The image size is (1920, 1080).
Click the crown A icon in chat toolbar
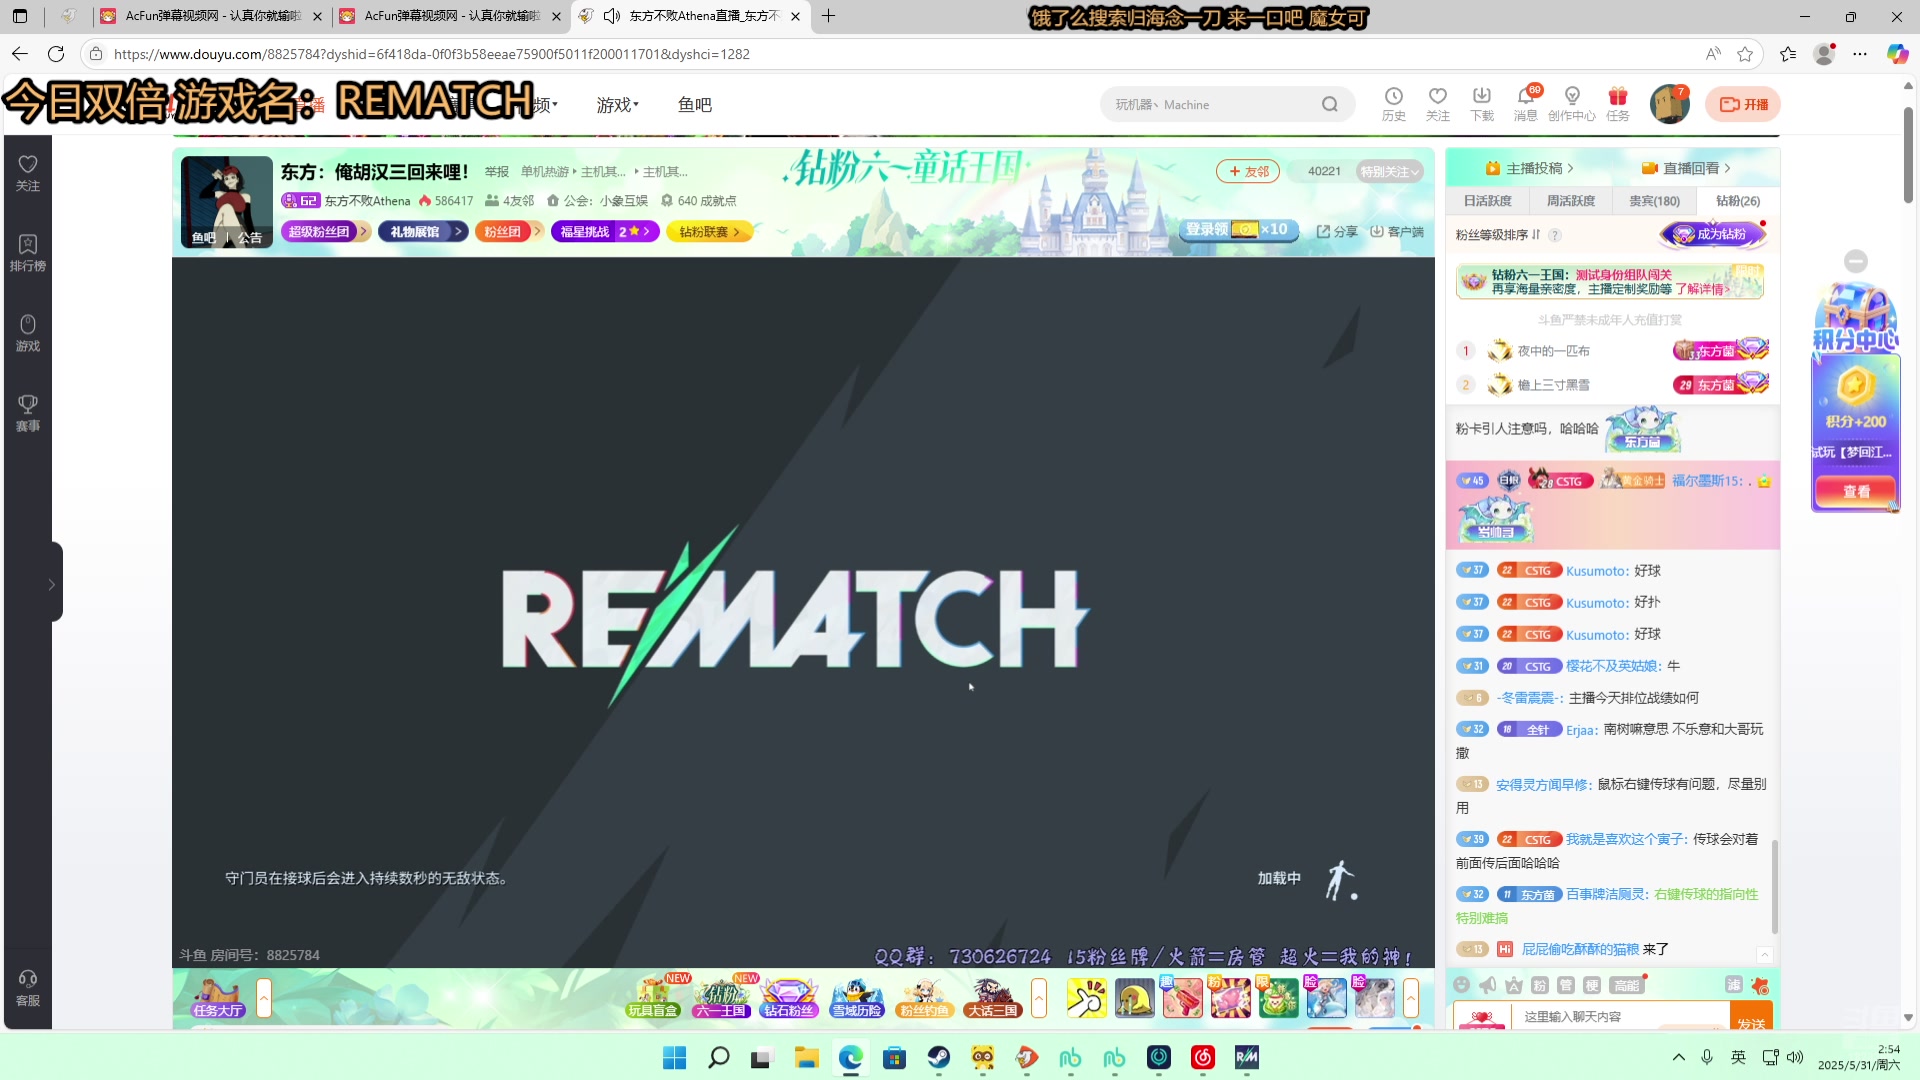coord(1513,985)
